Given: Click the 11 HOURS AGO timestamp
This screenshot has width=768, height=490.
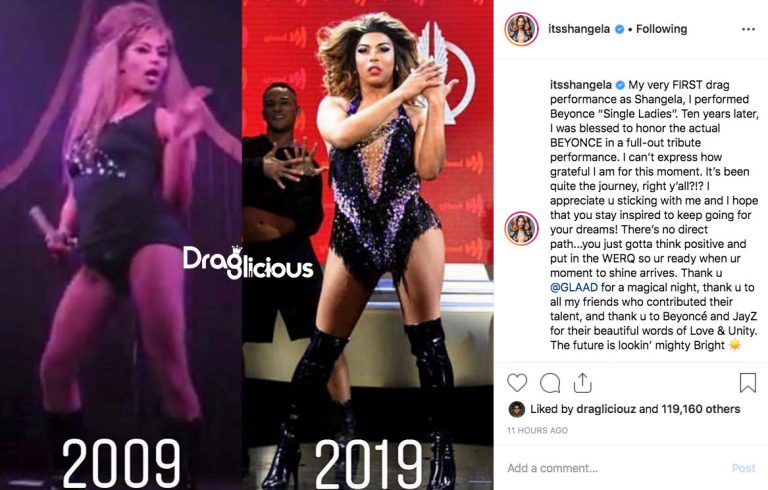Looking at the screenshot, I should pos(537,430).
